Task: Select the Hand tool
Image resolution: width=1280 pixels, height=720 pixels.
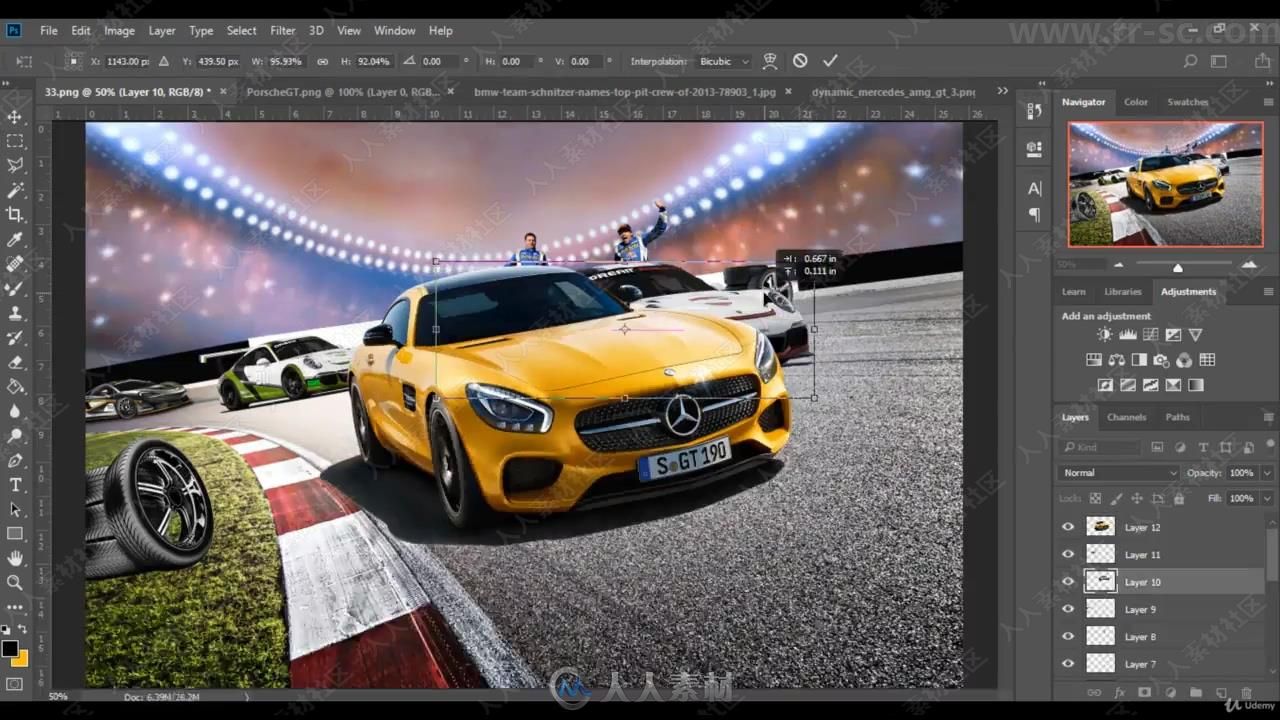Action: pos(15,557)
